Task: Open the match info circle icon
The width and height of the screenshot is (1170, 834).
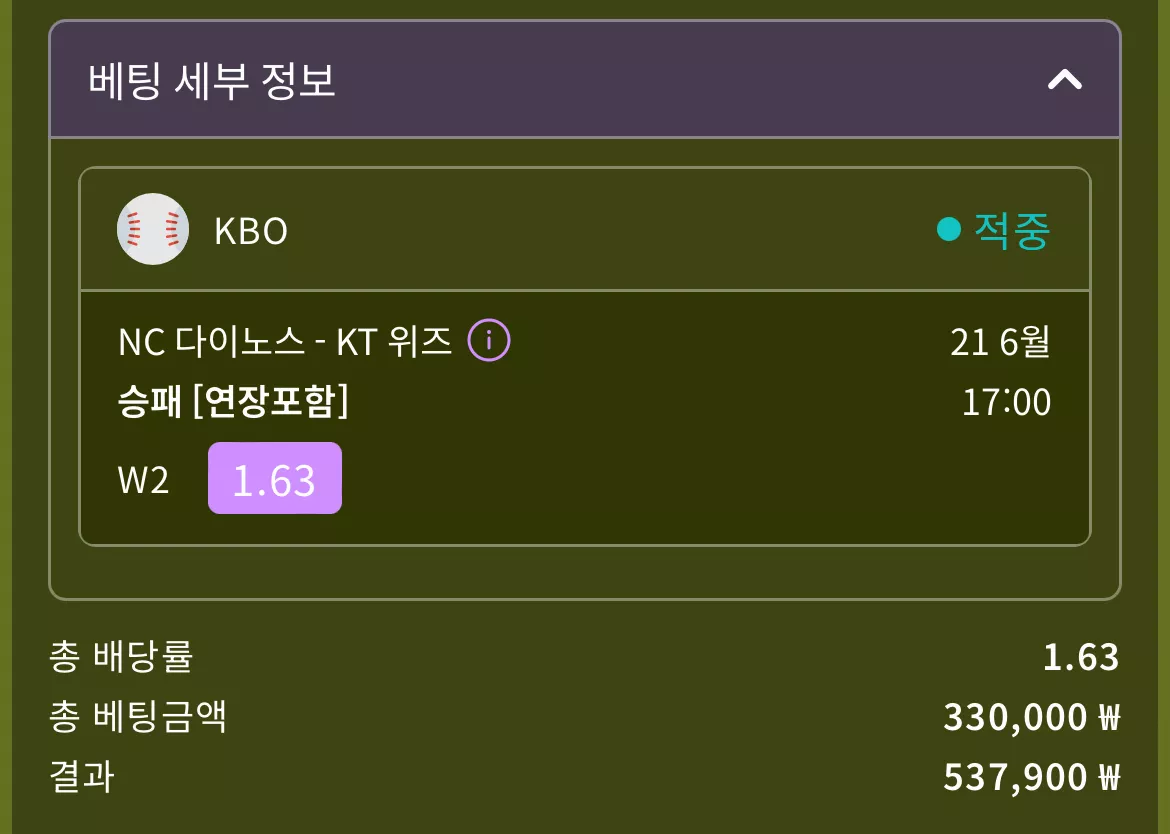Action: [489, 341]
